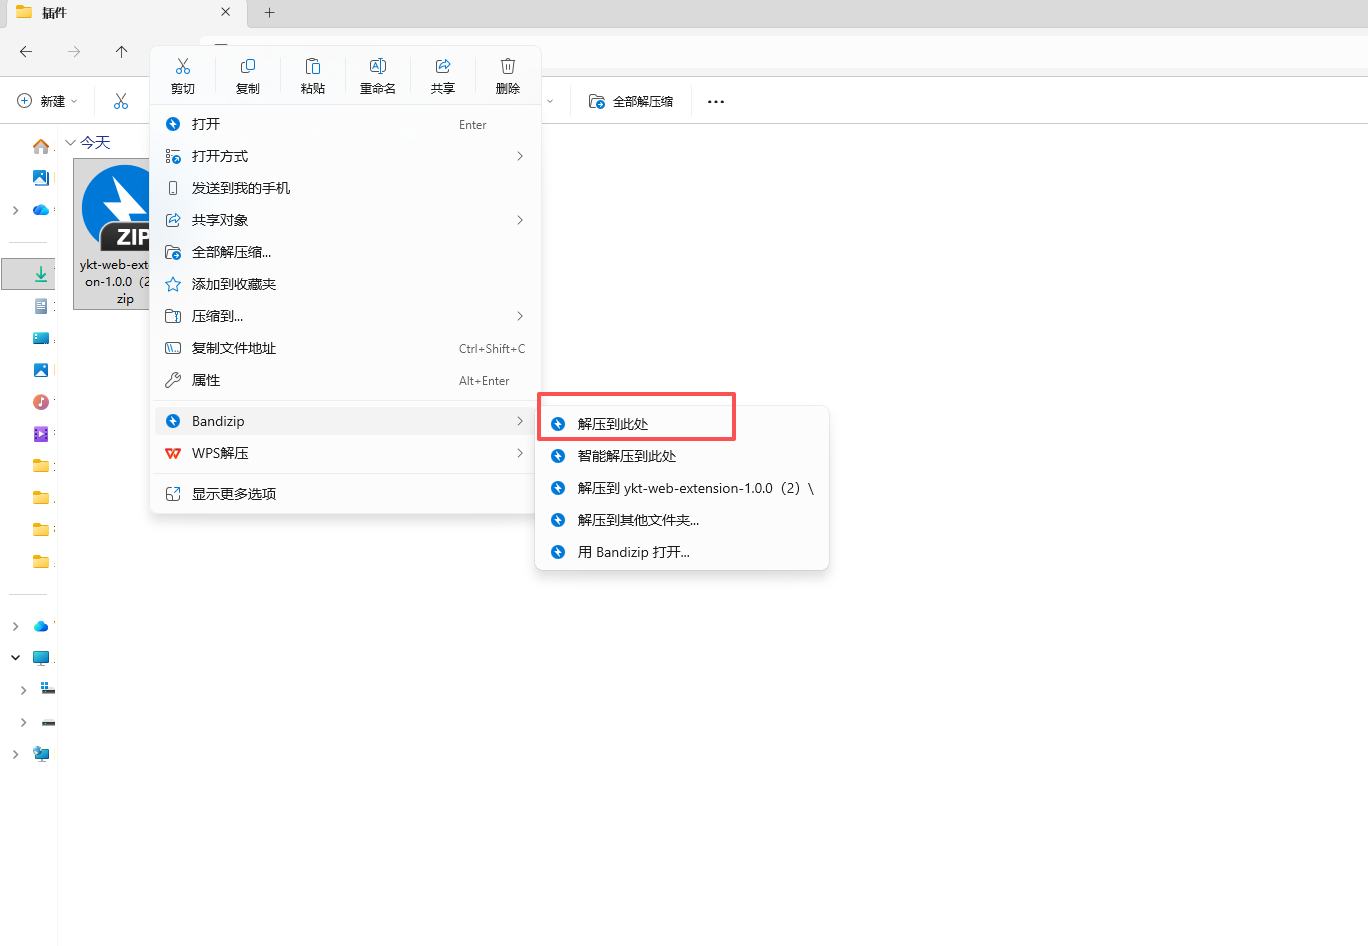Select the This PC monitor icon
This screenshot has width=1368, height=946.
(41, 658)
